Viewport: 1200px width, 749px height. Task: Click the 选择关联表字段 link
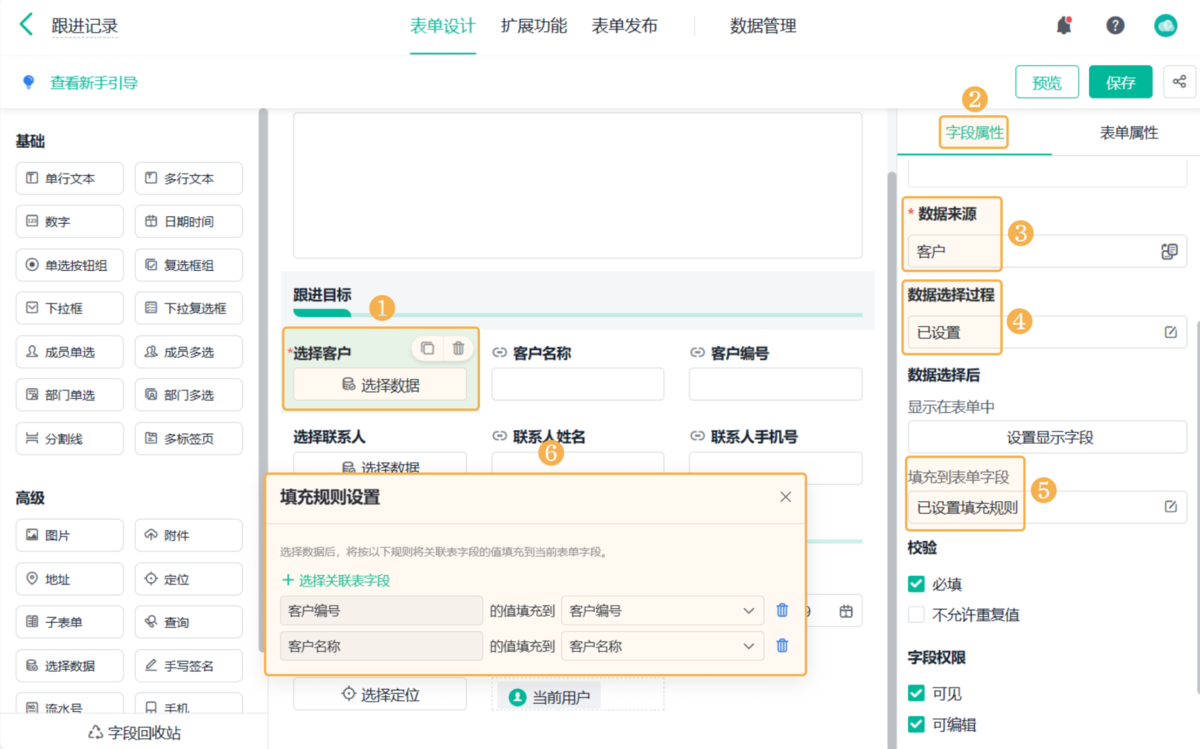coord(336,580)
